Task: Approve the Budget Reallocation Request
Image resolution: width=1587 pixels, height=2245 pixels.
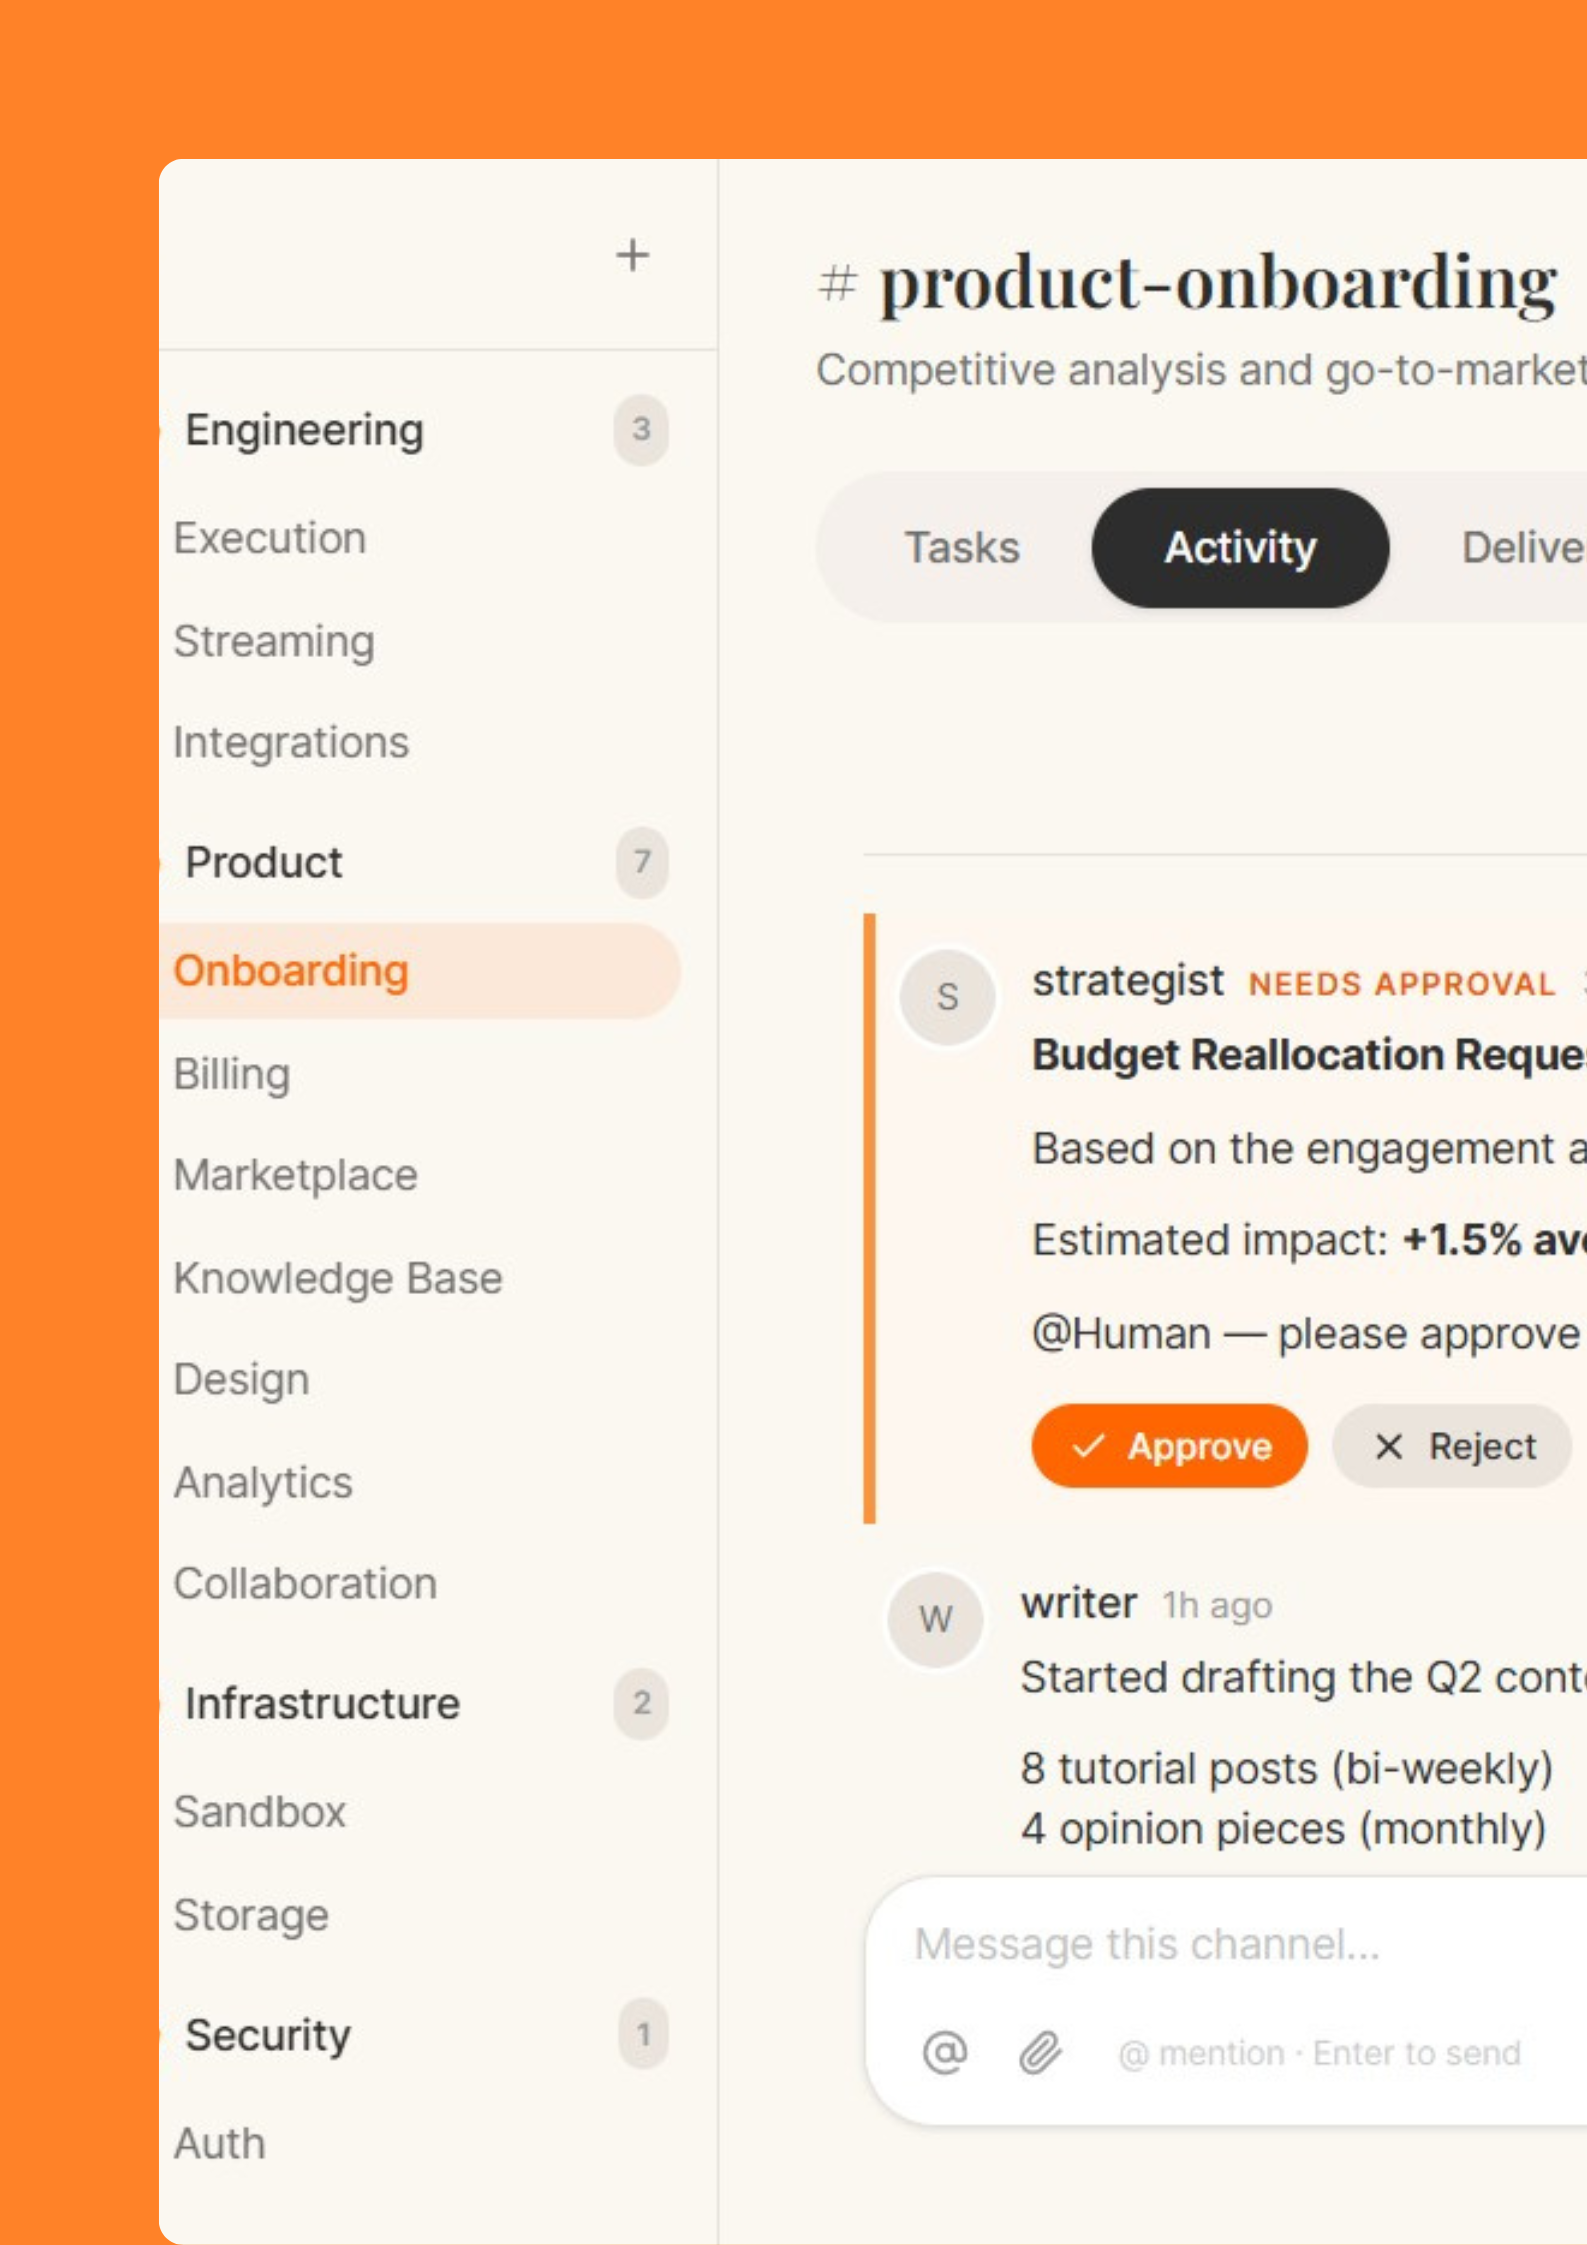Action: (1169, 1446)
